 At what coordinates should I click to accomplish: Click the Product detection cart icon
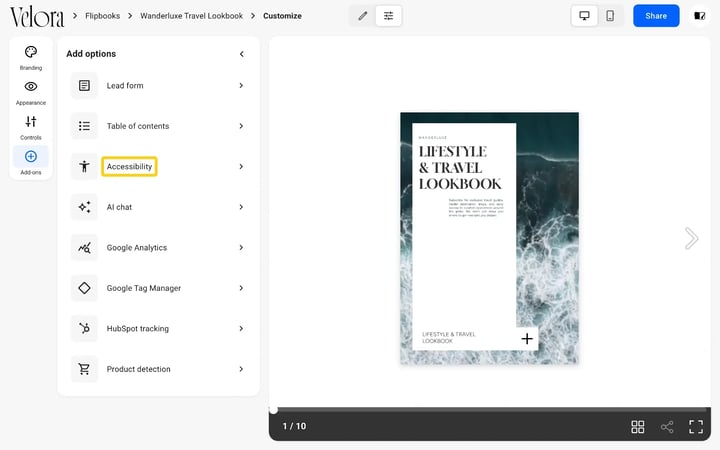(x=84, y=369)
